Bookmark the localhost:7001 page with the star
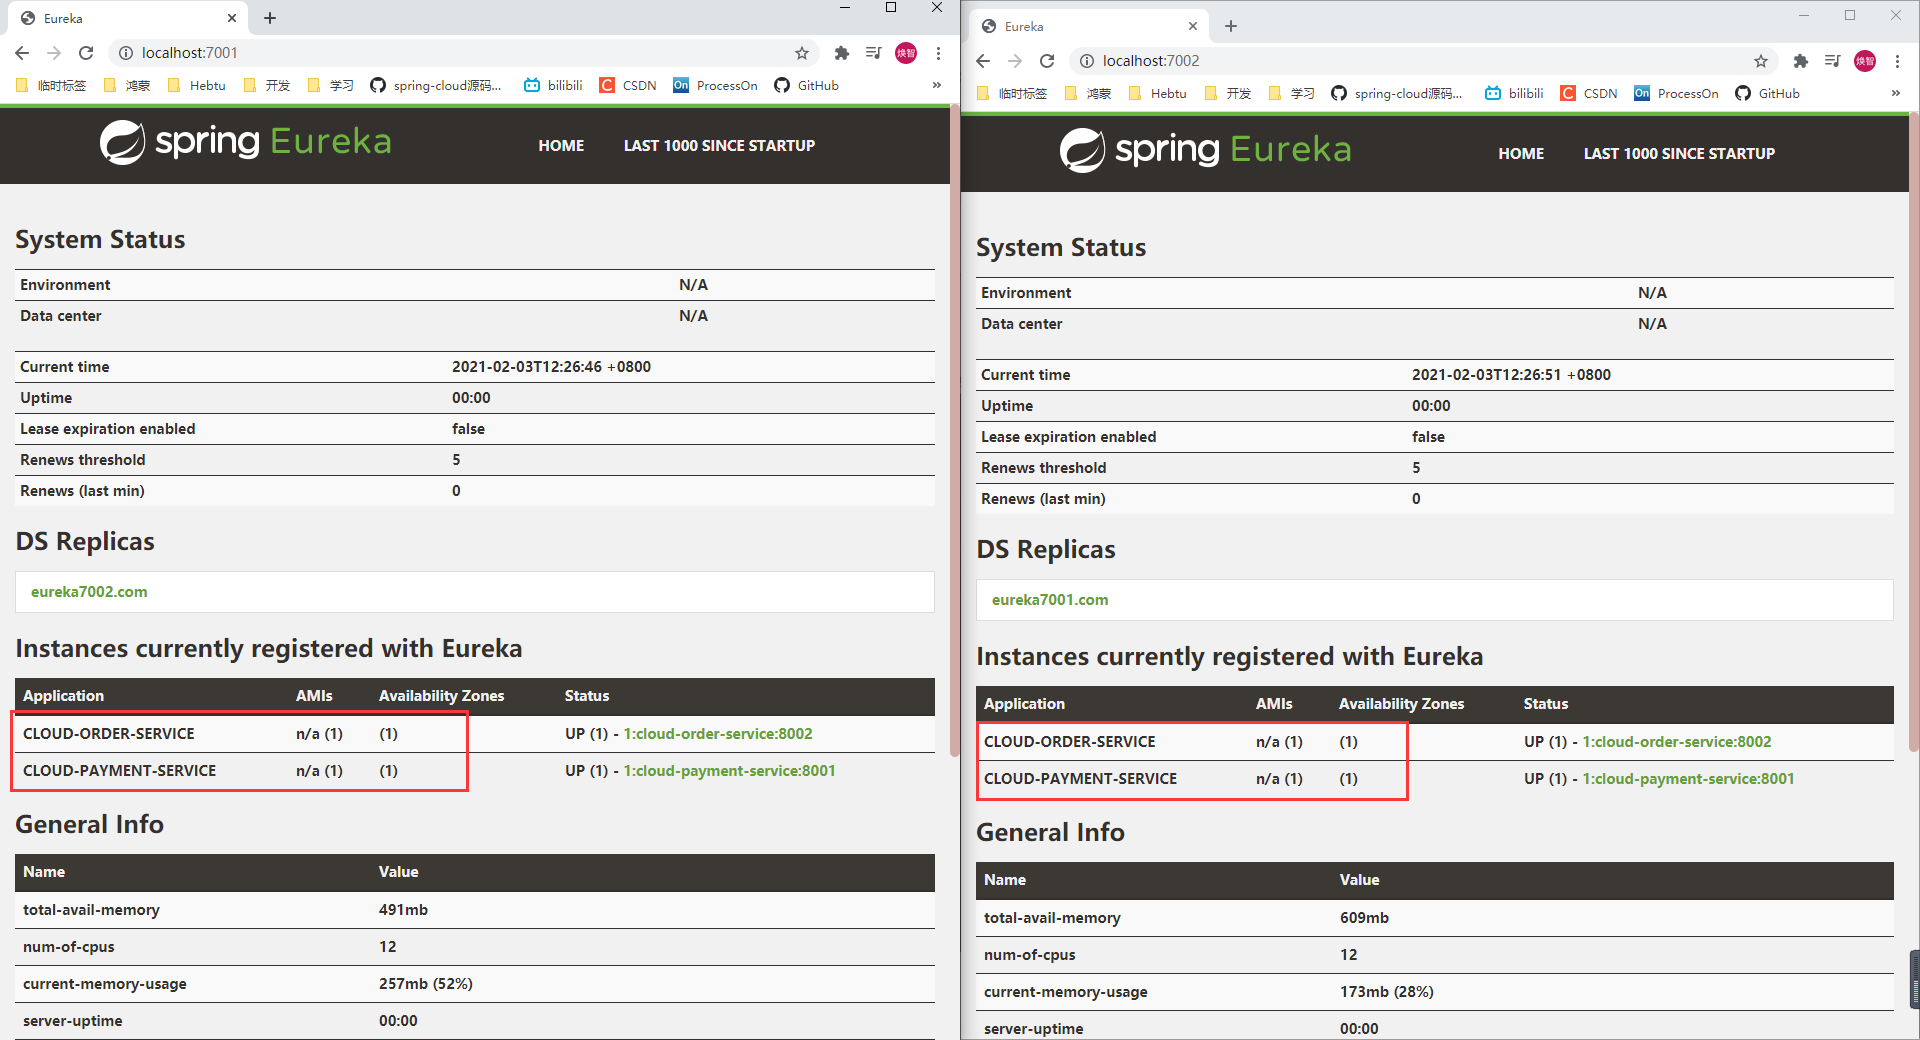This screenshot has height=1040, width=1920. pyautogui.click(x=801, y=53)
